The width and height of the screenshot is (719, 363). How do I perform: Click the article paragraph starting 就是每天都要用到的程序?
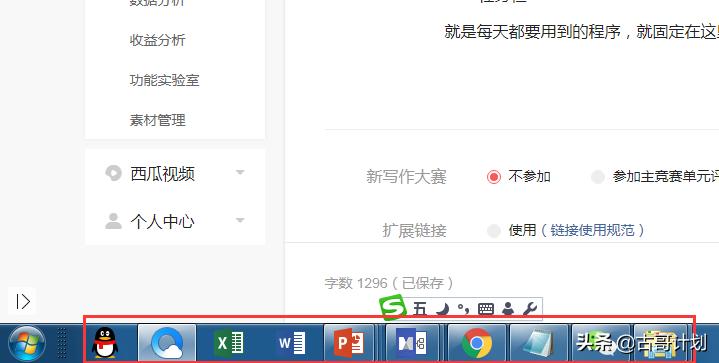click(581, 32)
